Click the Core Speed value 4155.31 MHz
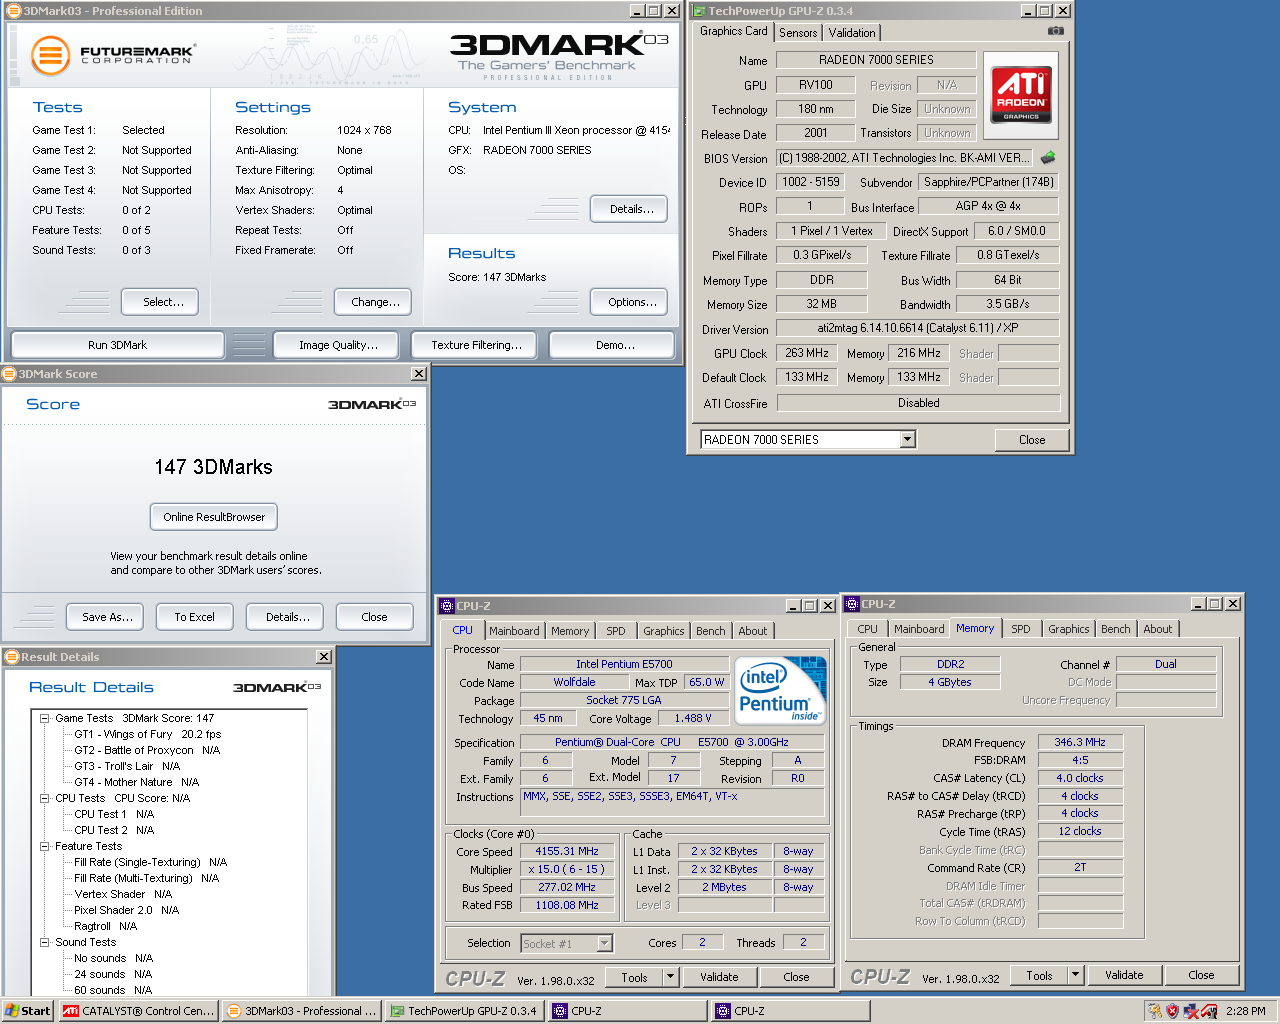 (x=567, y=852)
